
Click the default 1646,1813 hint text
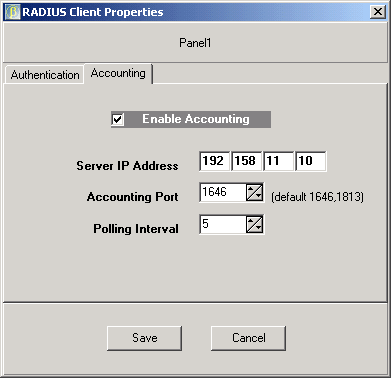click(317, 197)
